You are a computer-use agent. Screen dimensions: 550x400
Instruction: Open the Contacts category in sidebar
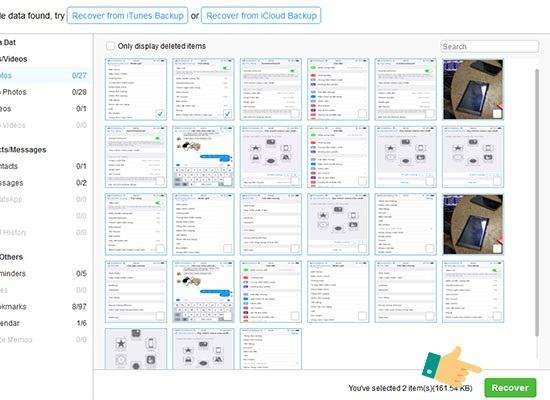[43, 166]
